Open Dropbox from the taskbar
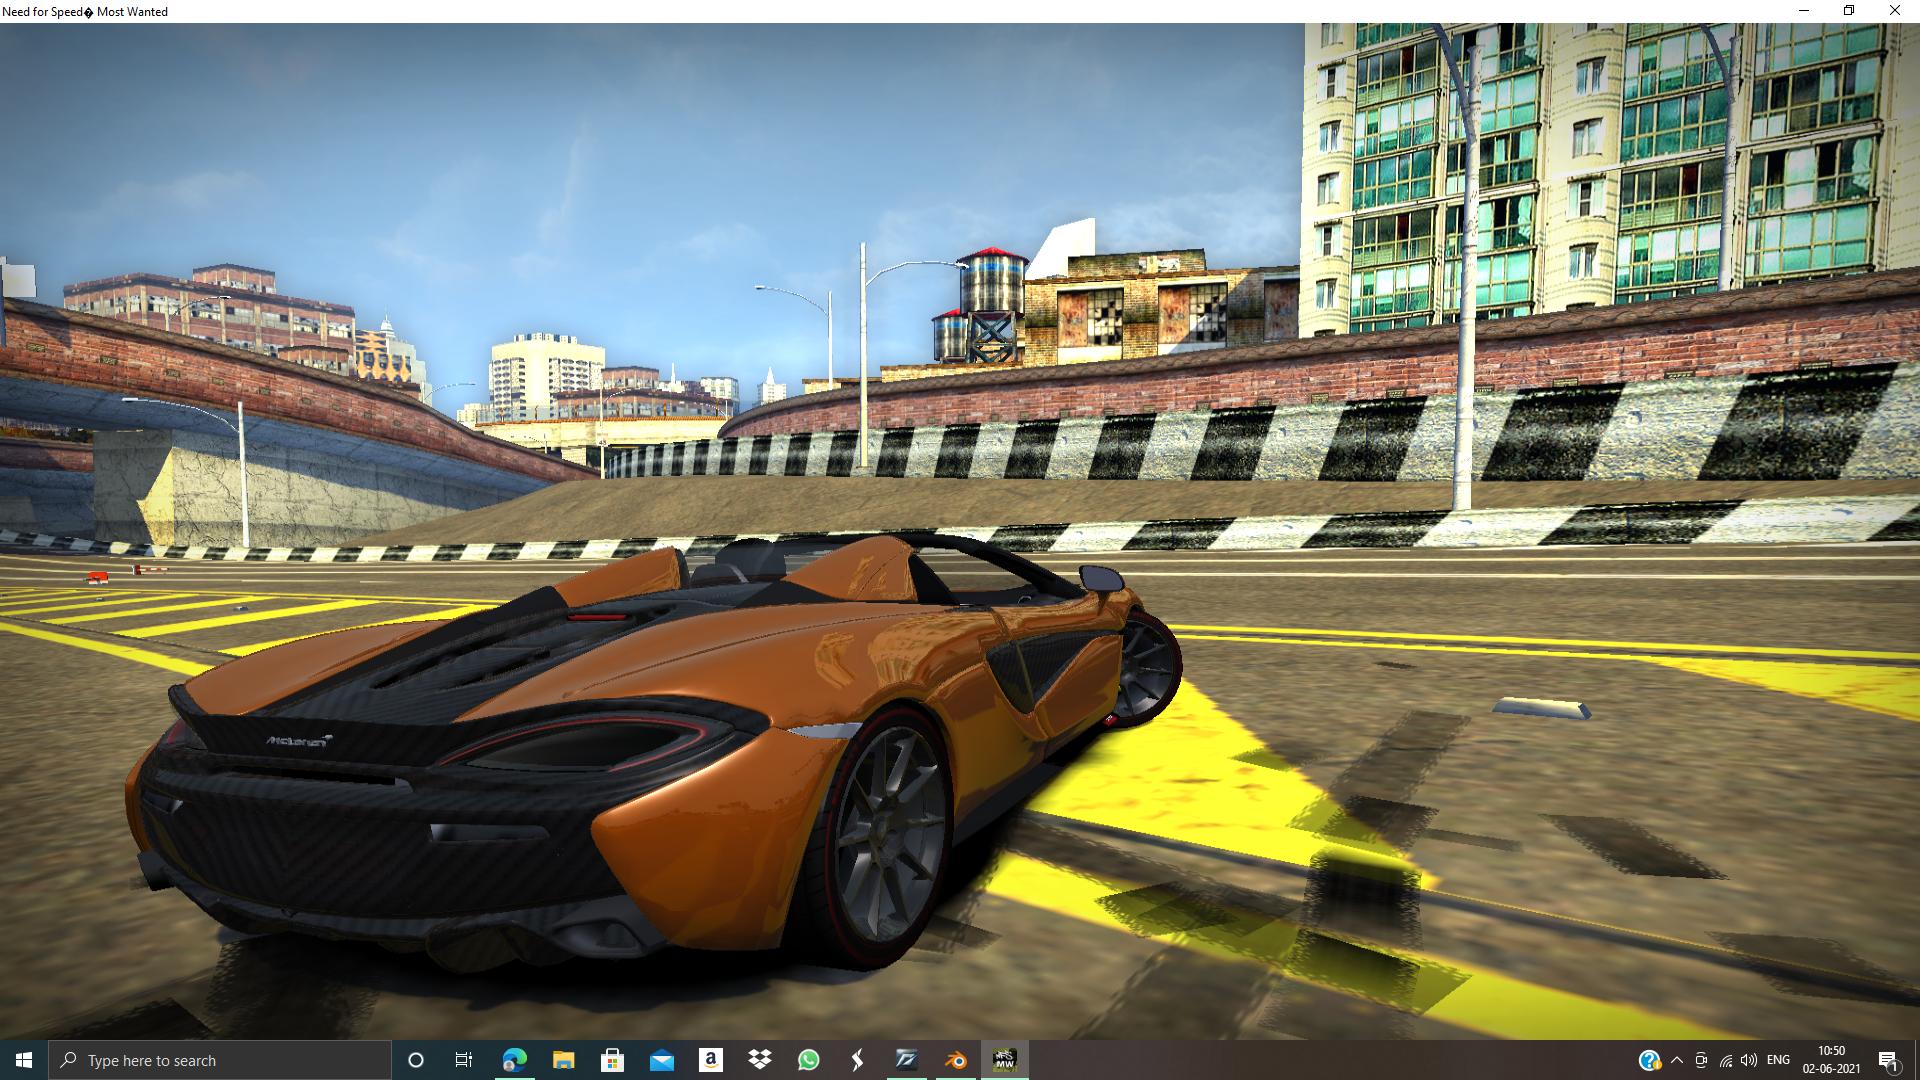The image size is (1920, 1080). [x=759, y=1060]
